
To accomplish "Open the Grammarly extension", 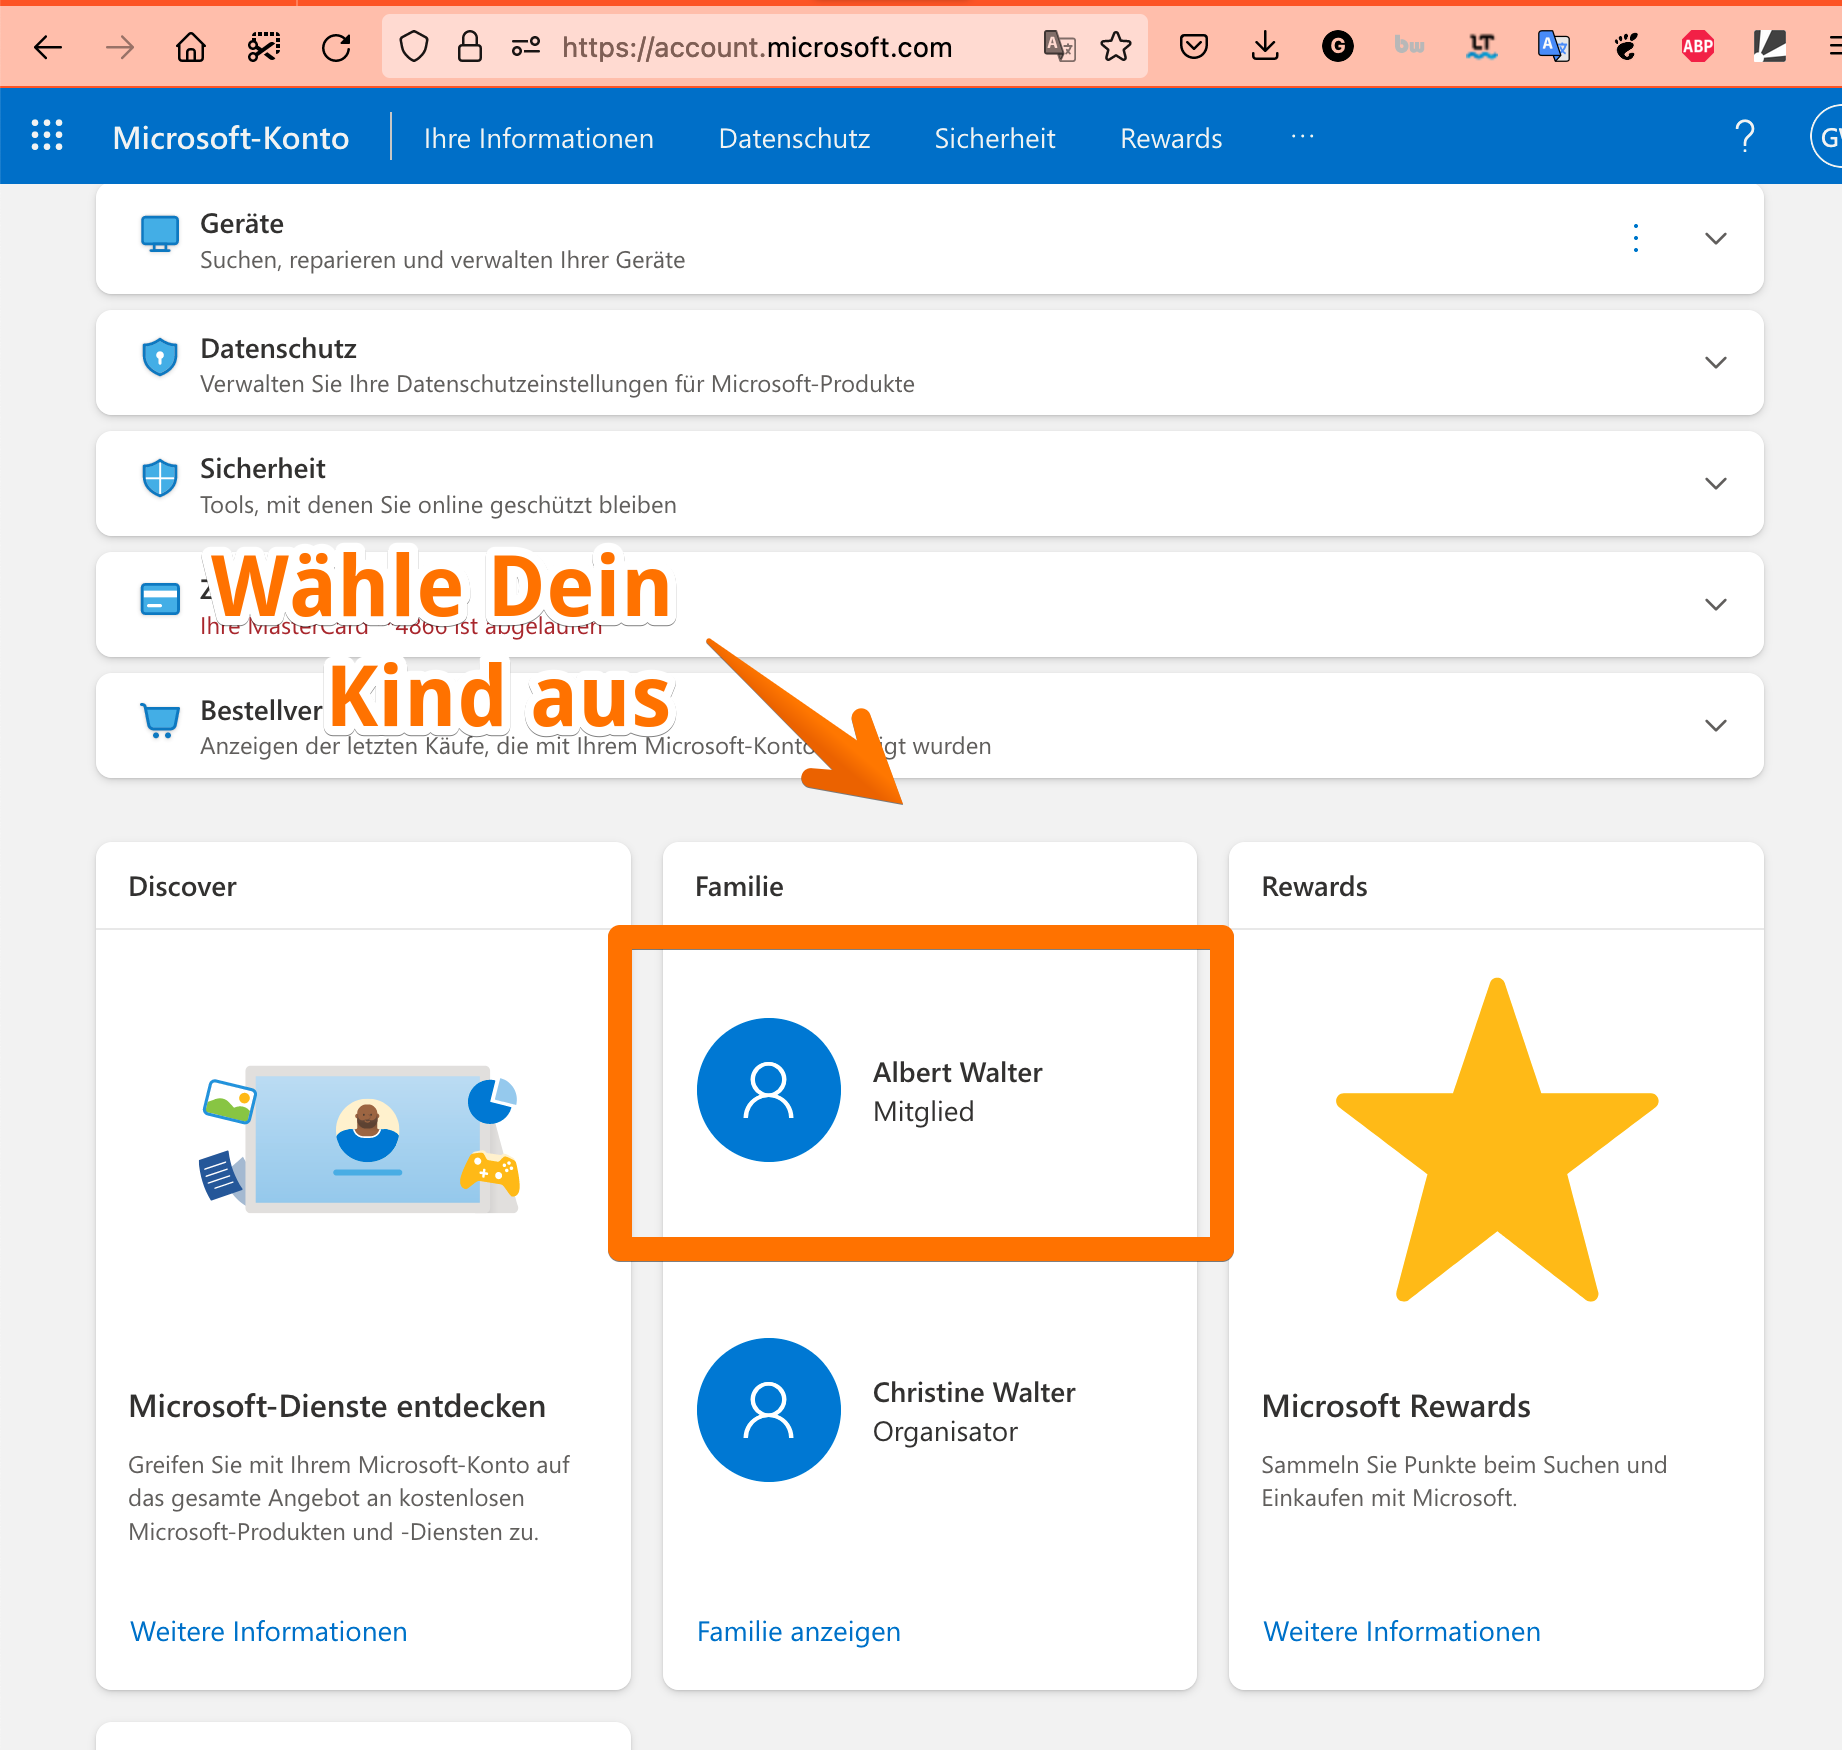I will [1337, 46].
